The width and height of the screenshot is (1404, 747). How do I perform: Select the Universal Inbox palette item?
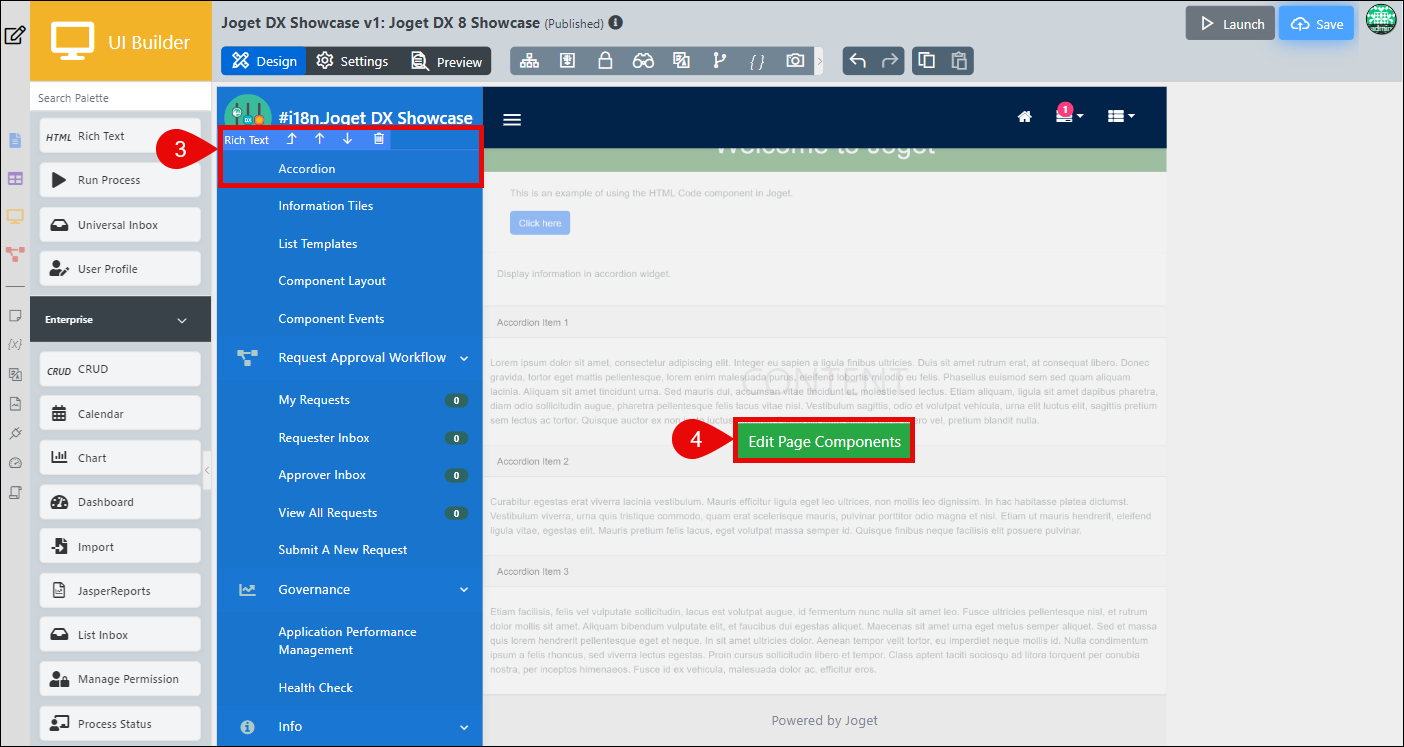120,225
